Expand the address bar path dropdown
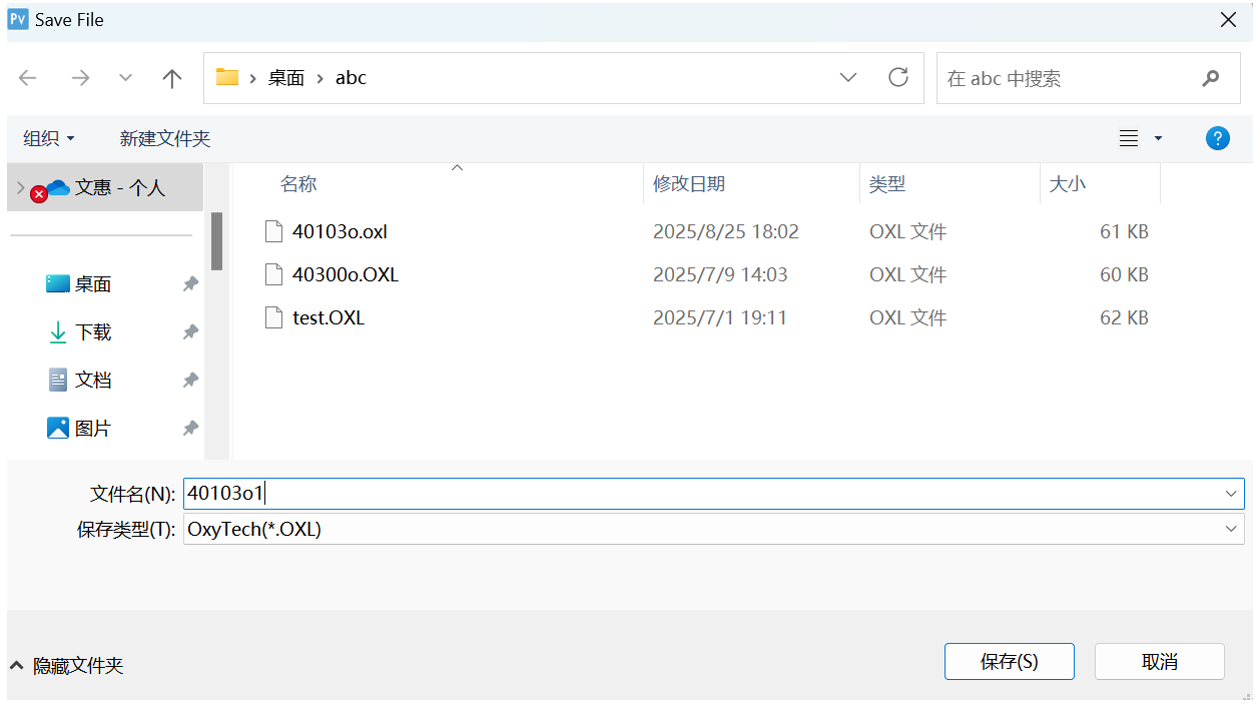This screenshot has height=706, width=1257. click(x=848, y=78)
